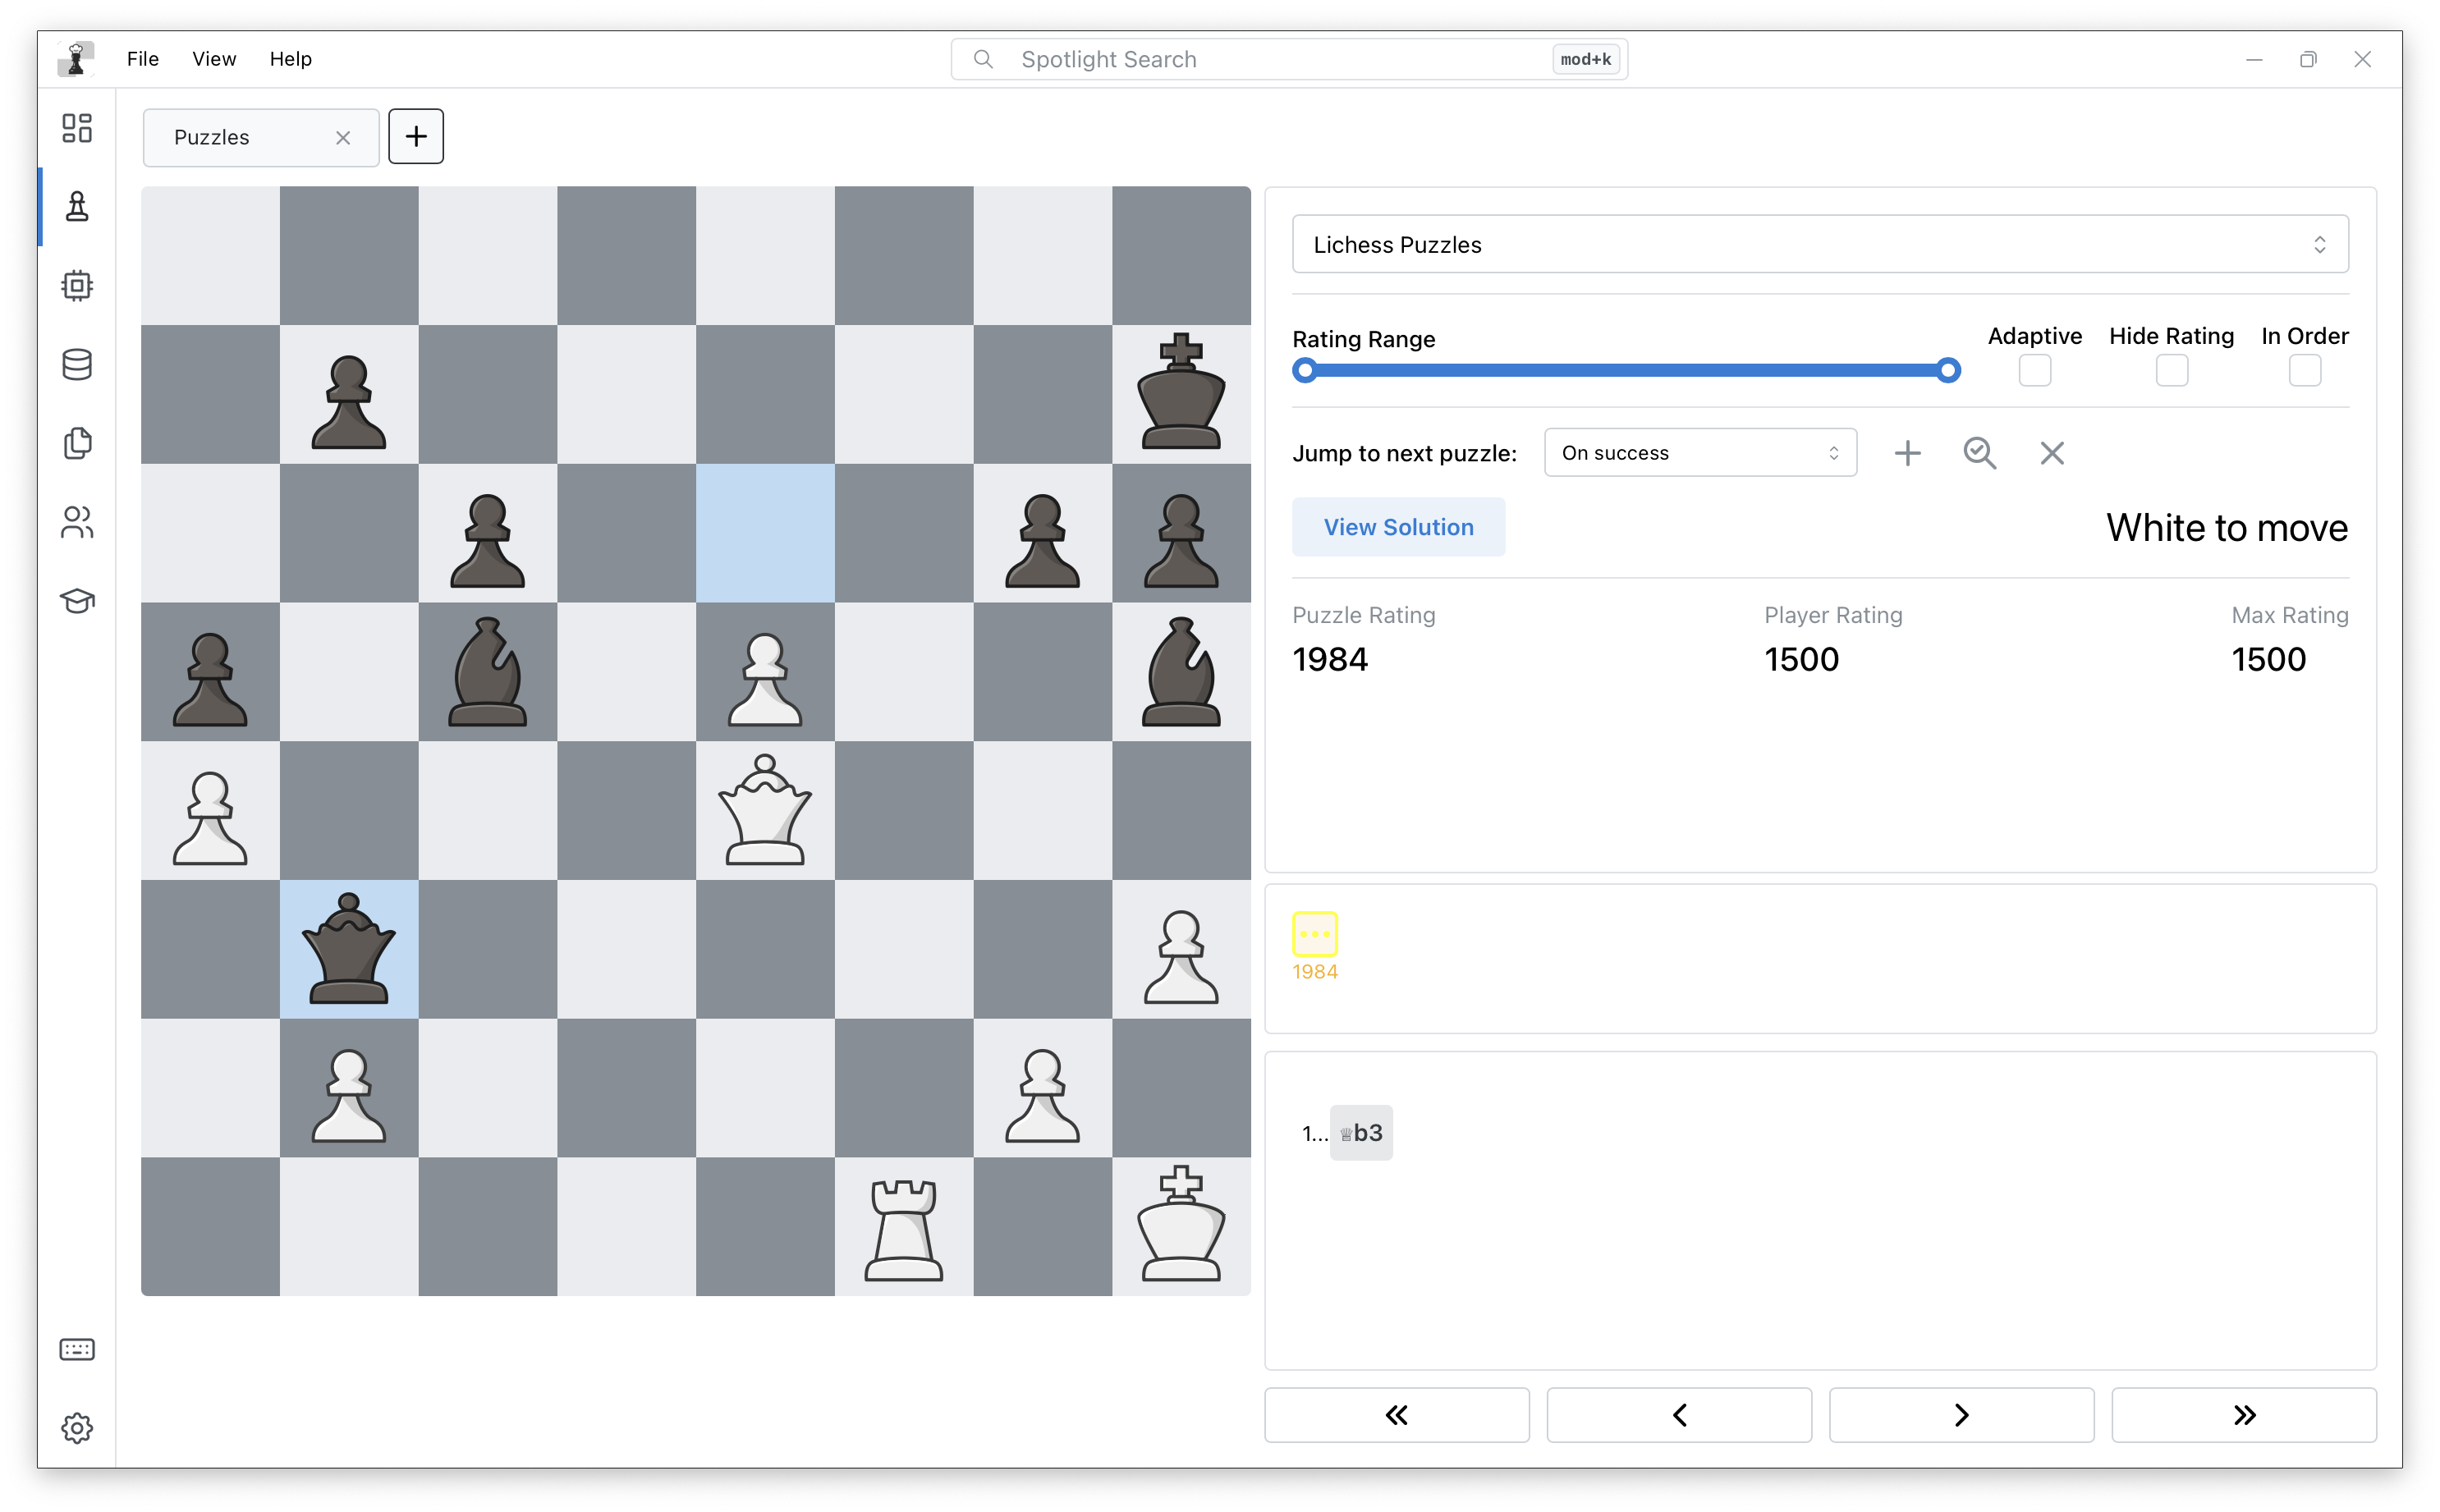Open the File menu
Image resolution: width=2440 pixels, height=1512 pixels.
(x=143, y=59)
